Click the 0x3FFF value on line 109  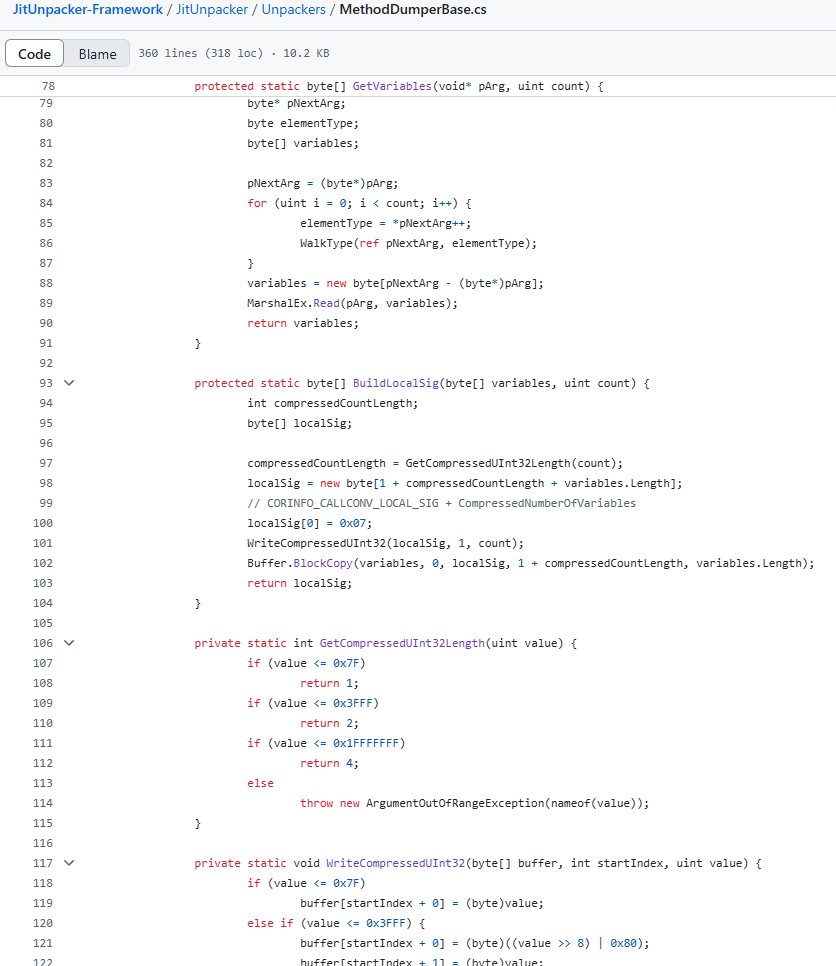click(x=352, y=703)
